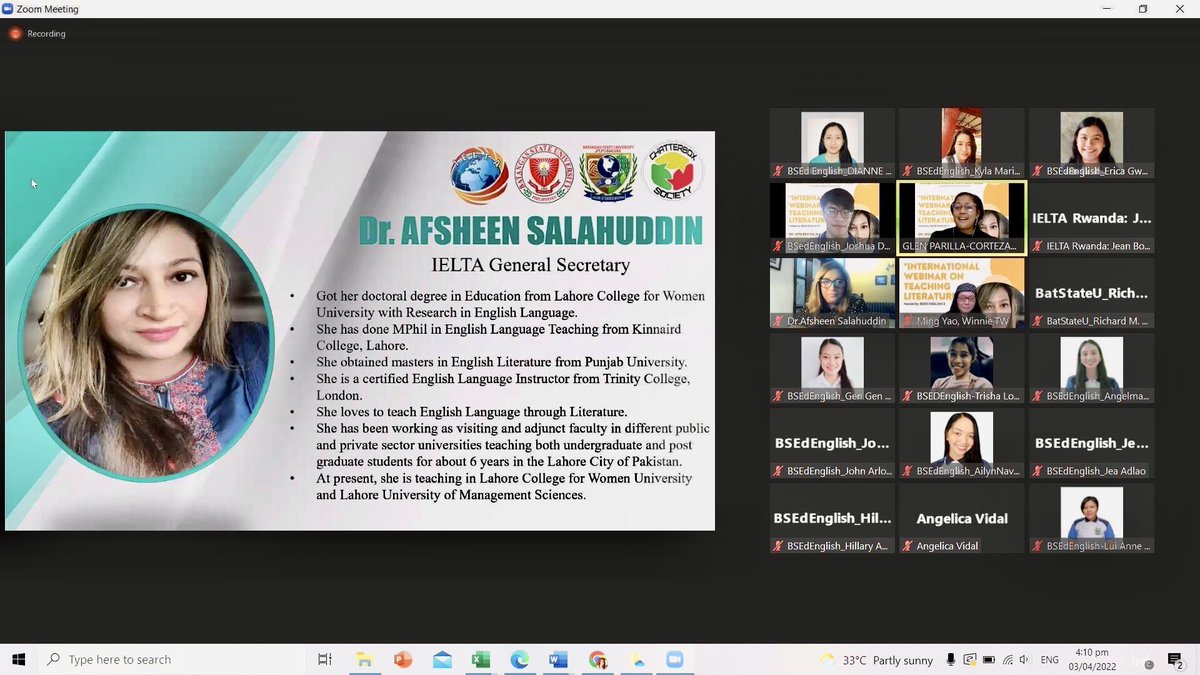Click the Recording indicator at top left

coord(37,33)
